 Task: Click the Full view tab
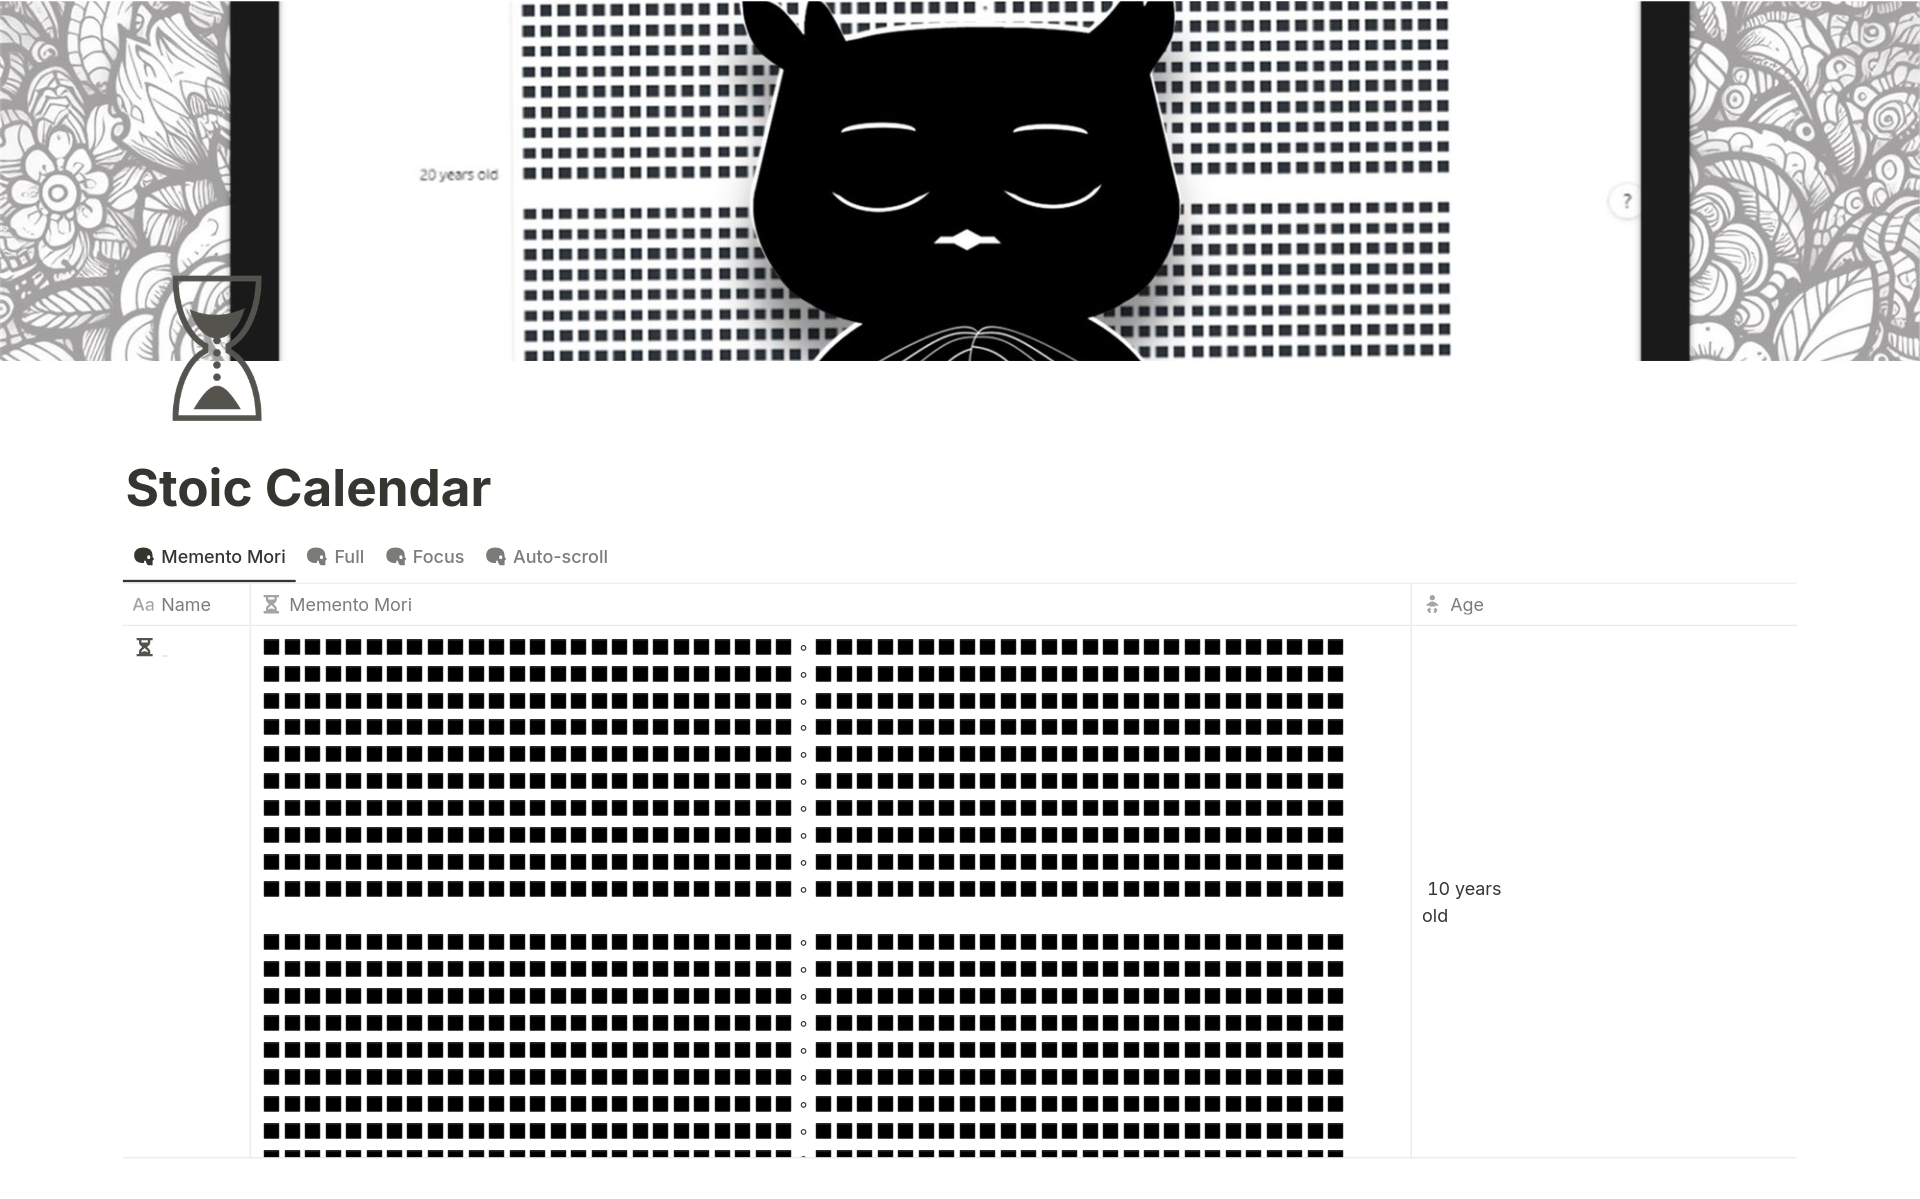pyautogui.click(x=336, y=555)
